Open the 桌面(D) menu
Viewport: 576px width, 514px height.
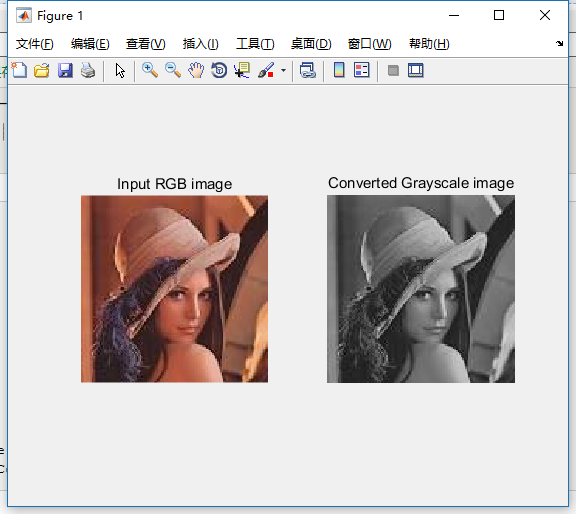(311, 44)
